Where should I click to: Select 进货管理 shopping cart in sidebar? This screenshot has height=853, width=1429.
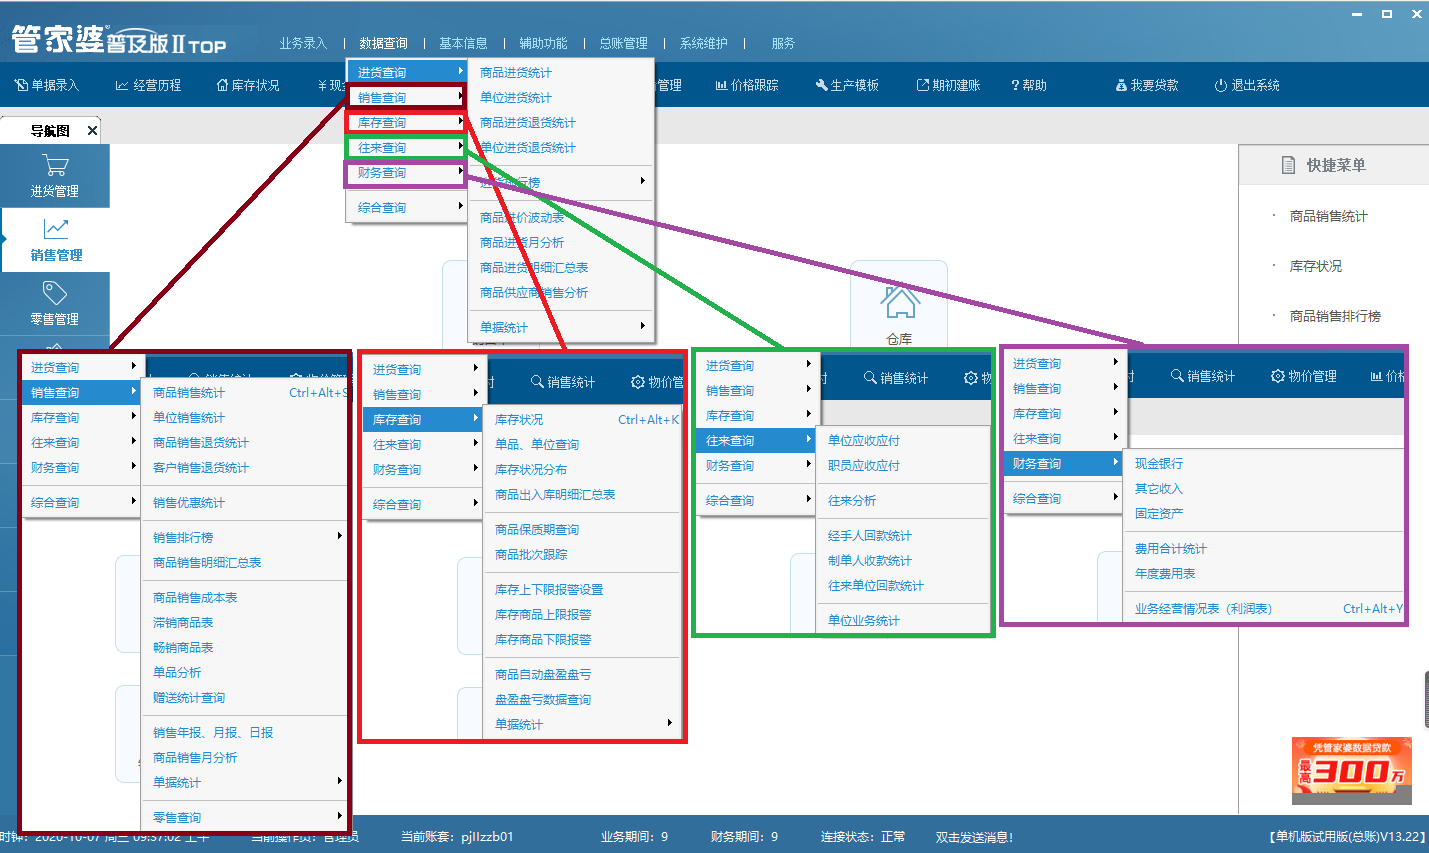(55, 176)
